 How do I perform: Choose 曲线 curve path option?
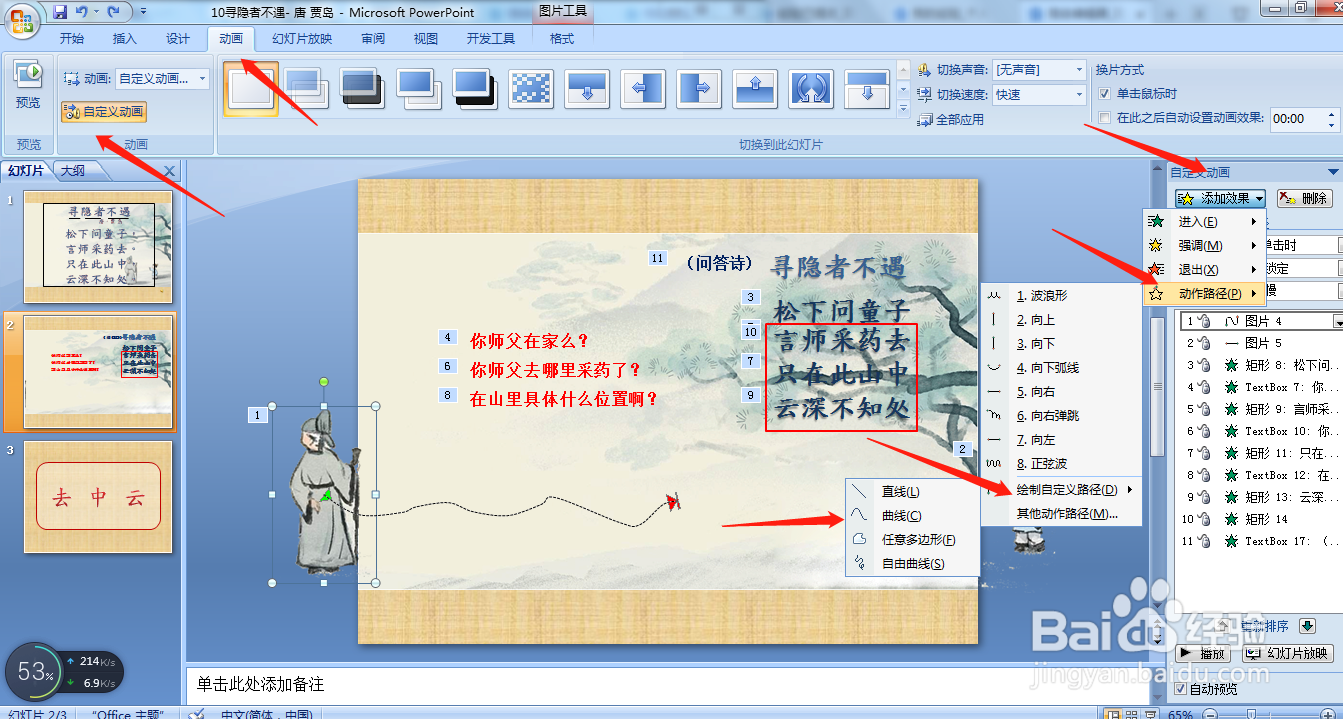coord(911,516)
